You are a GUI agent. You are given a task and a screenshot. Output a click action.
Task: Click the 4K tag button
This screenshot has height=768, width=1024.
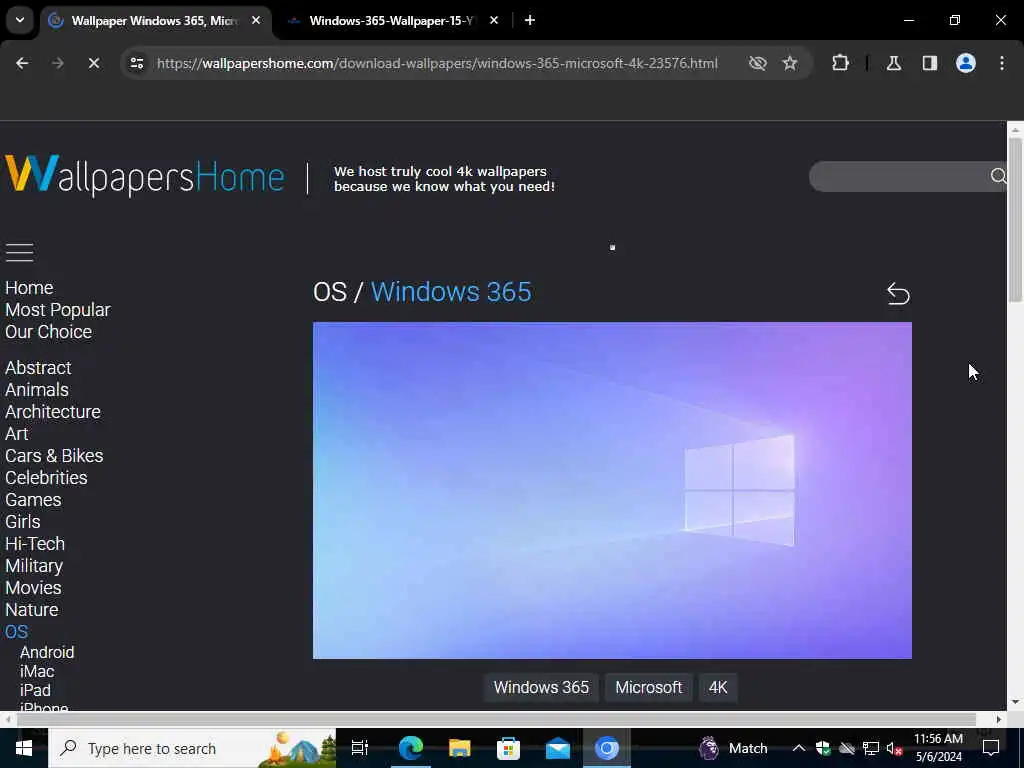718,688
